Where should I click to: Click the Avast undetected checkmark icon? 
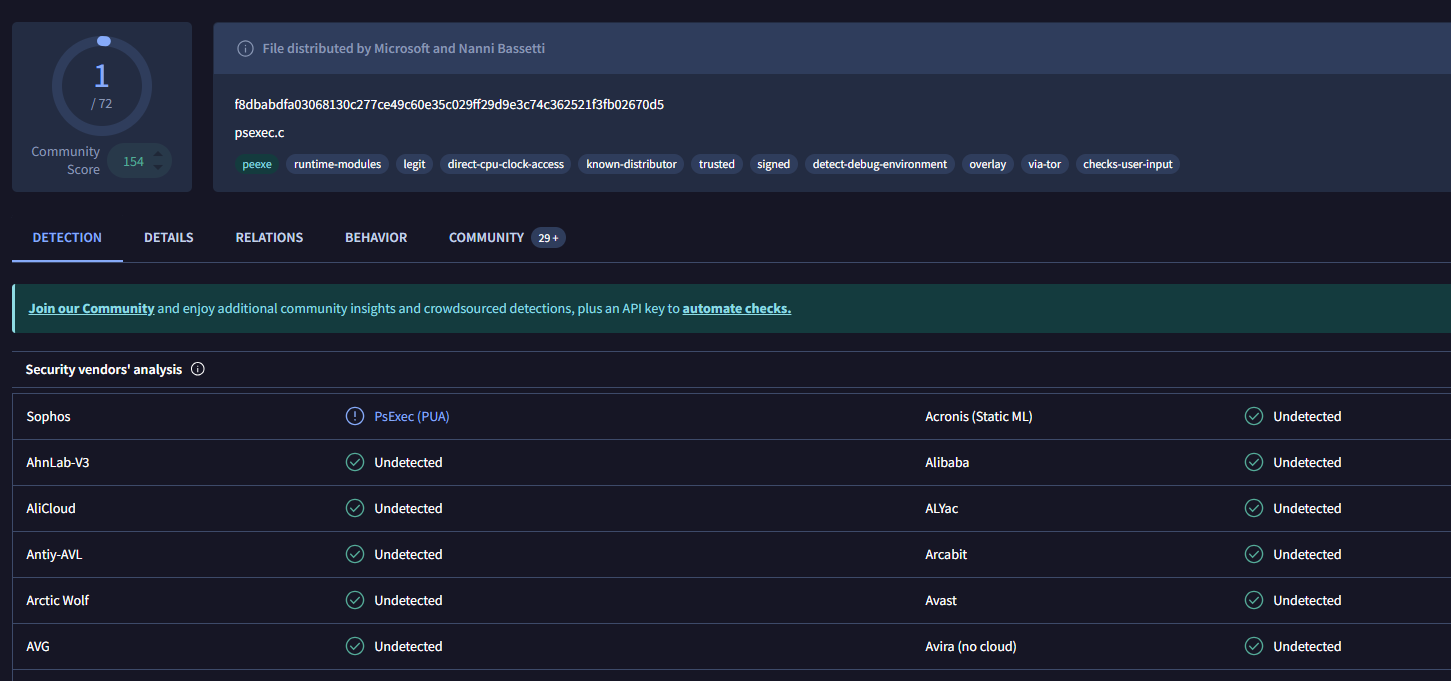[1253, 600]
